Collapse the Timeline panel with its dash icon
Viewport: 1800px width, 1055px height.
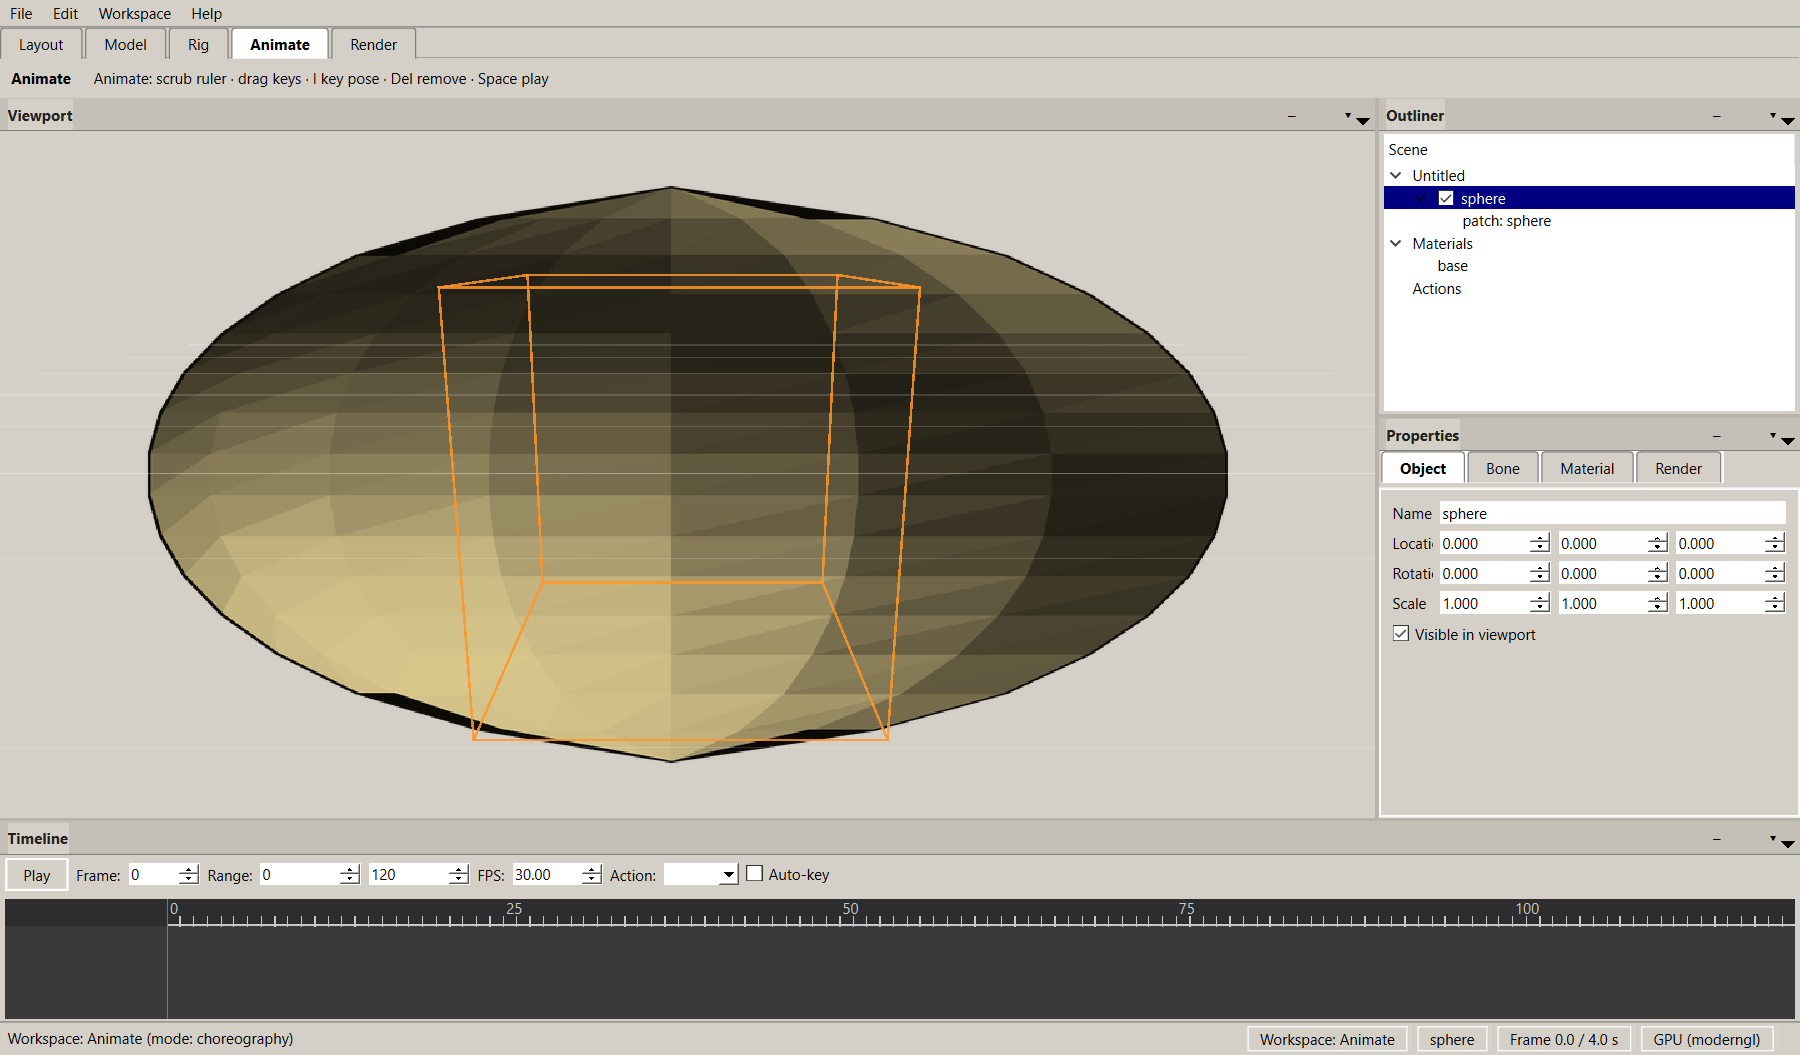pyautogui.click(x=1716, y=839)
